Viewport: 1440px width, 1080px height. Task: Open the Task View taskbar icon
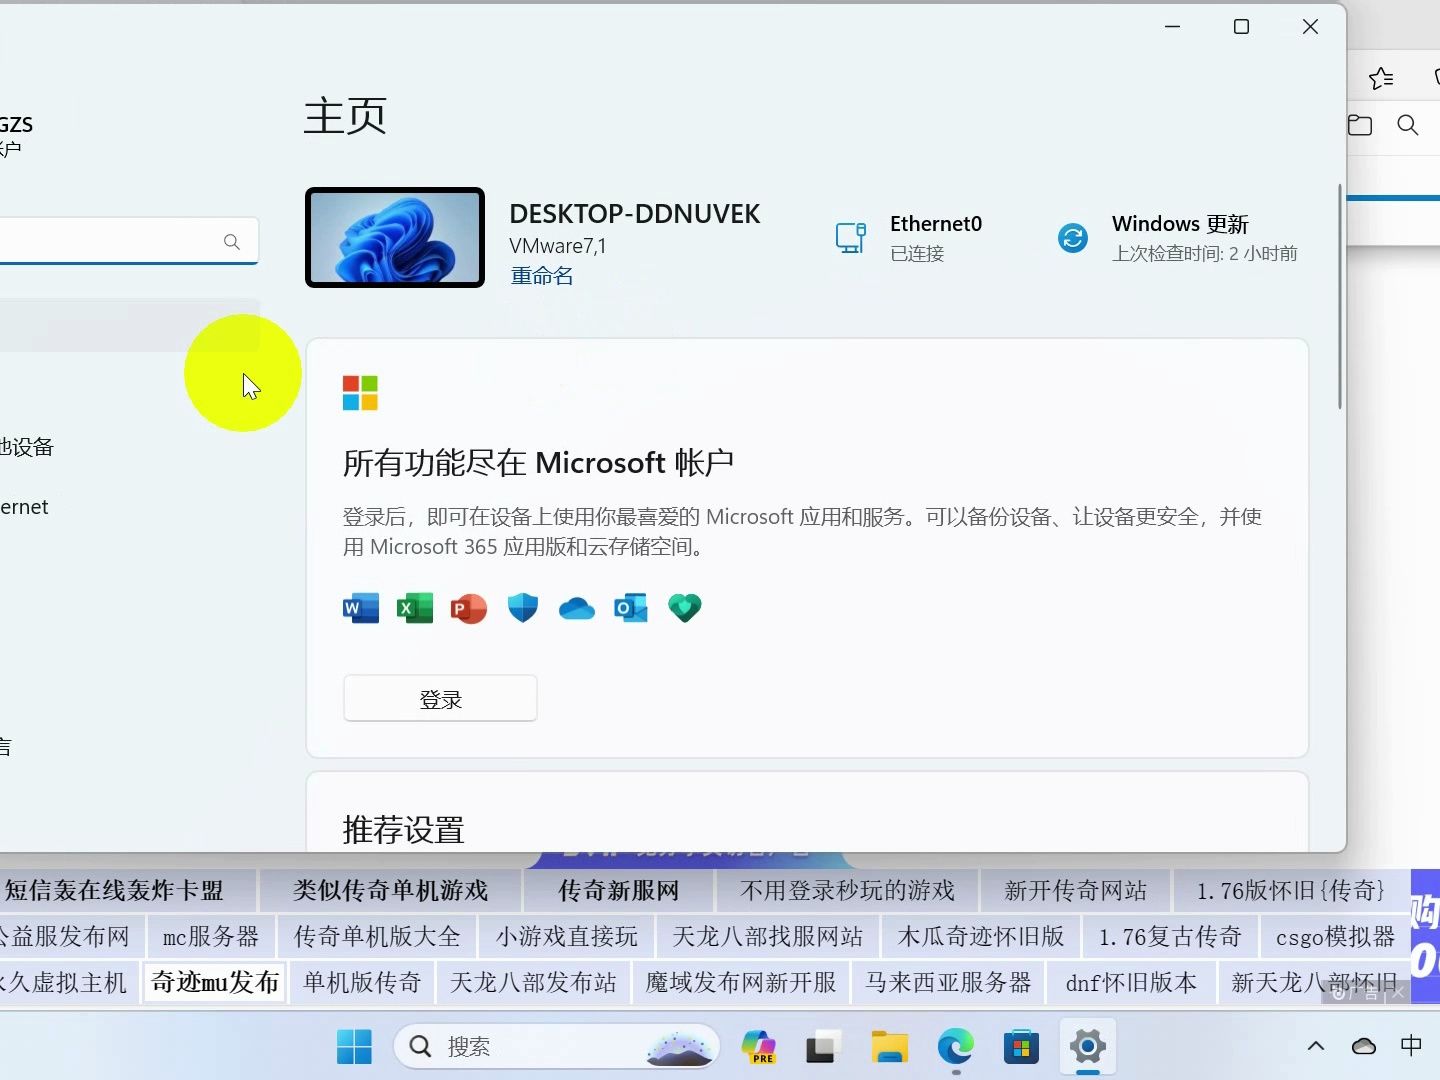822,1047
